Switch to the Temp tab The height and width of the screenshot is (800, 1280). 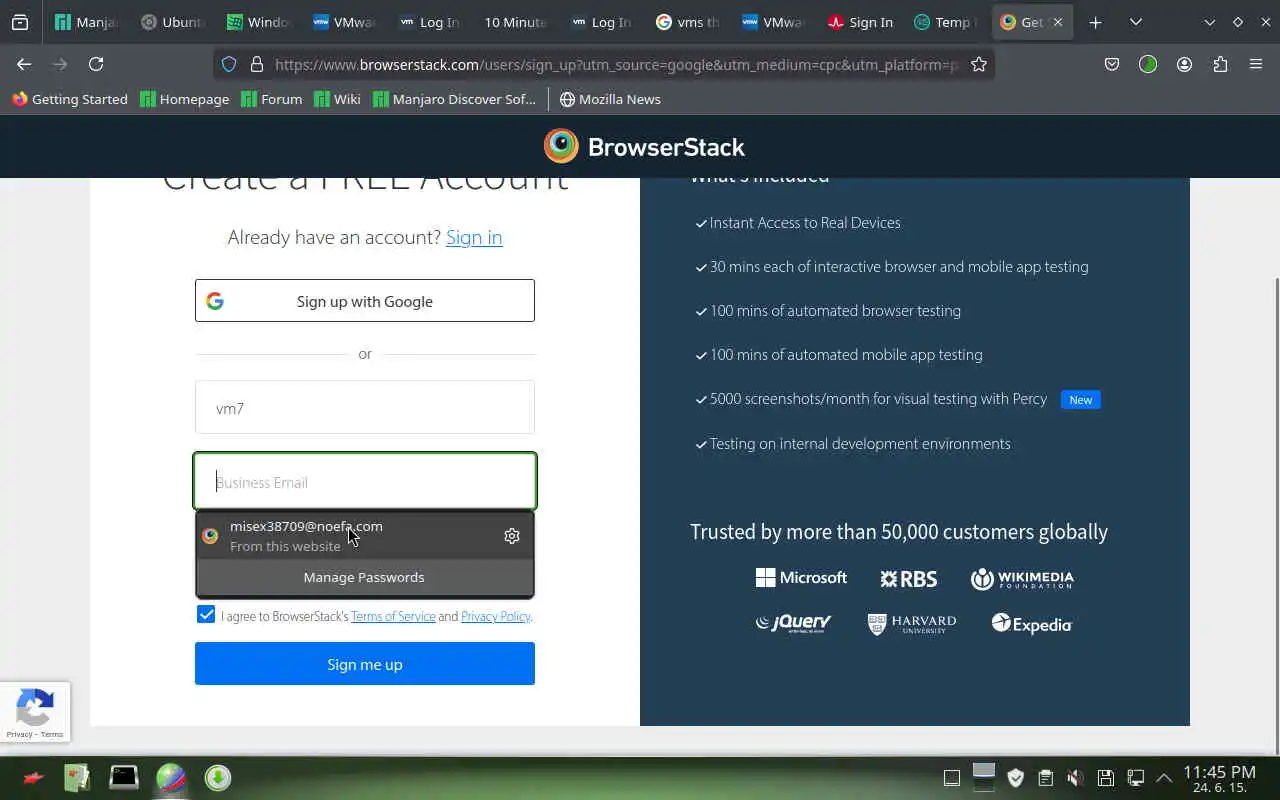click(947, 22)
